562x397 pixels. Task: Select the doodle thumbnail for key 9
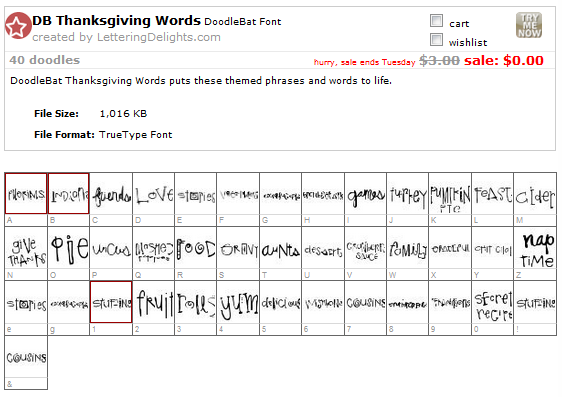450,302
